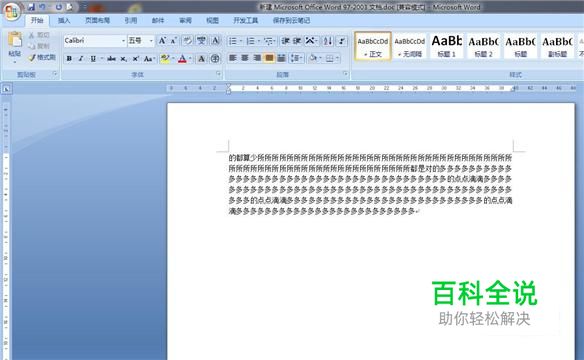Image resolution: width=584 pixels, height=360 pixels.
Task: Open the 邮件 (Mailings) tab
Action: [x=158, y=20]
